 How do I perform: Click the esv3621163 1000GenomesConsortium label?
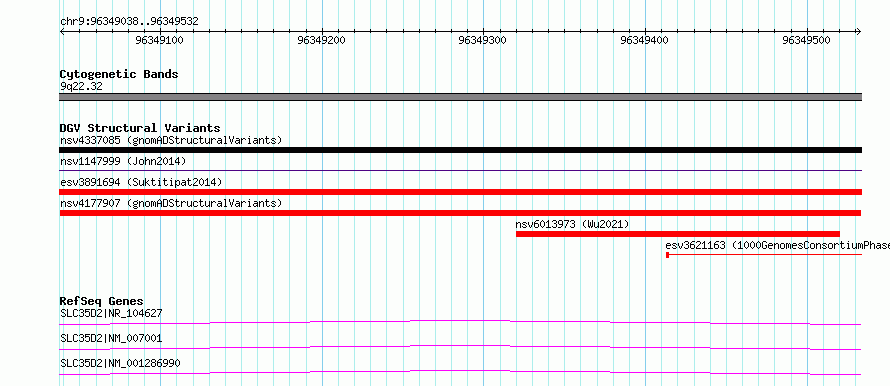pyautogui.click(x=778, y=246)
